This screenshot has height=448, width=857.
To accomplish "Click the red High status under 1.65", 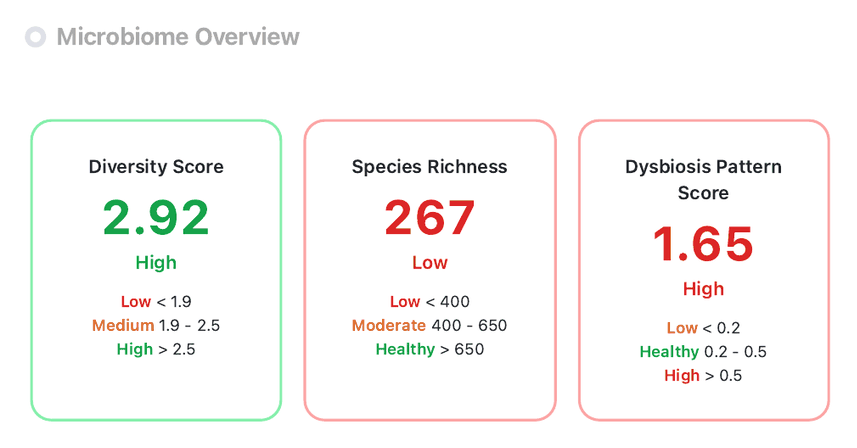I will [703, 289].
